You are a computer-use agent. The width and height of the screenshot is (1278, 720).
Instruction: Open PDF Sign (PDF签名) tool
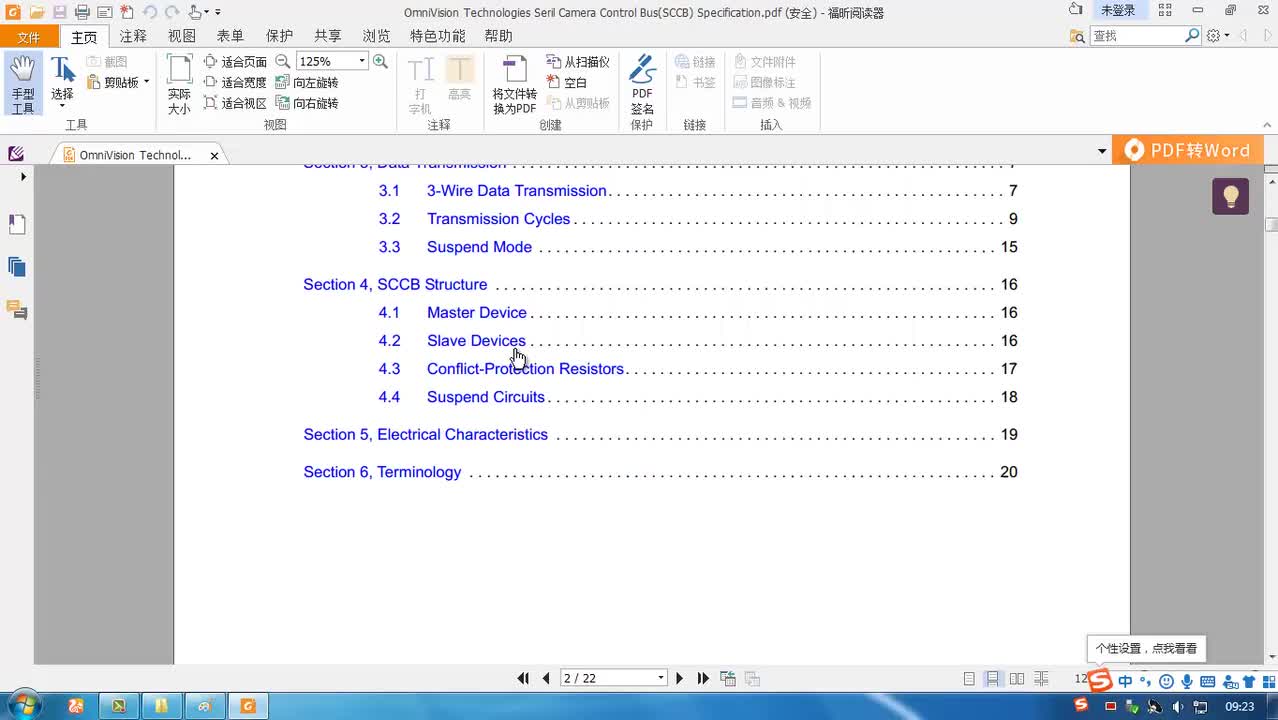click(x=642, y=85)
